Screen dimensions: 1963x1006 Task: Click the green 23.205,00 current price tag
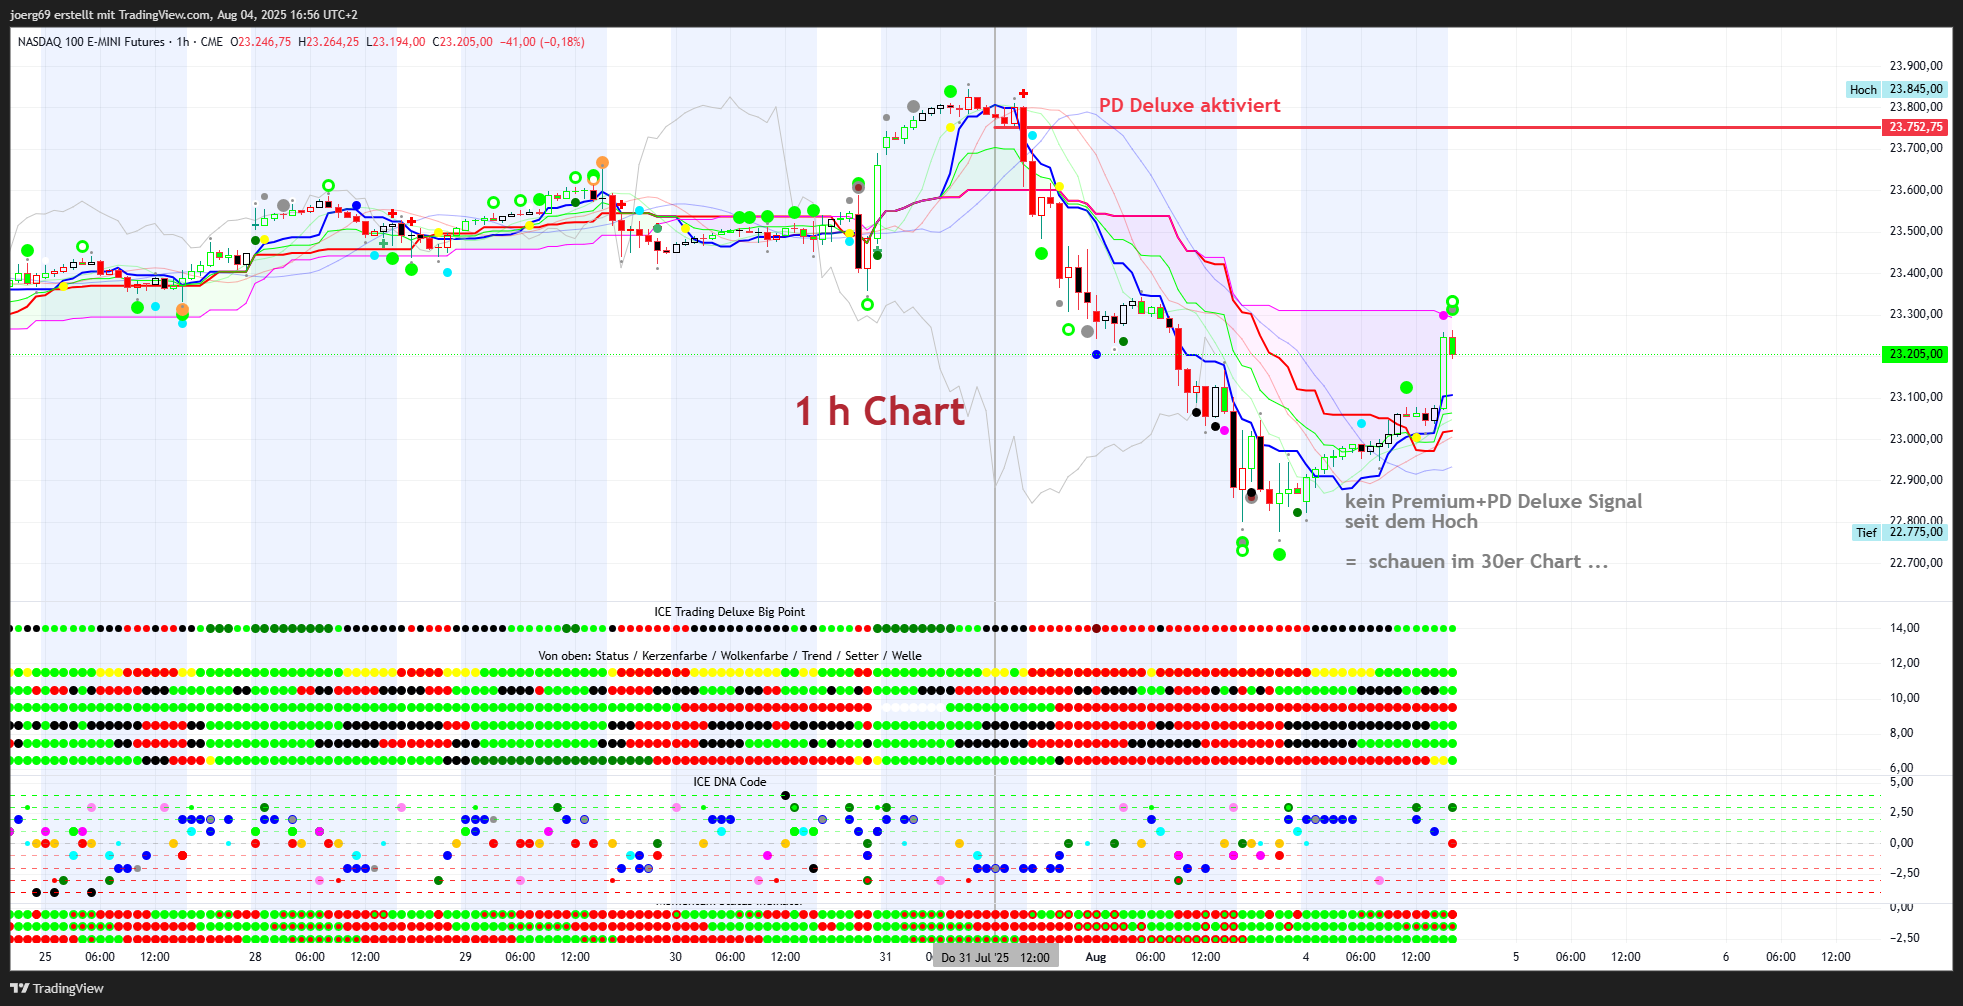point(1915,354)
